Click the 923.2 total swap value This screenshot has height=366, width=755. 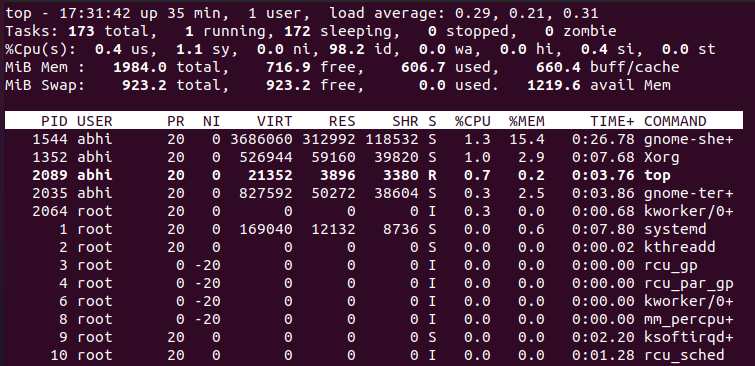click(x=144, y=85)
